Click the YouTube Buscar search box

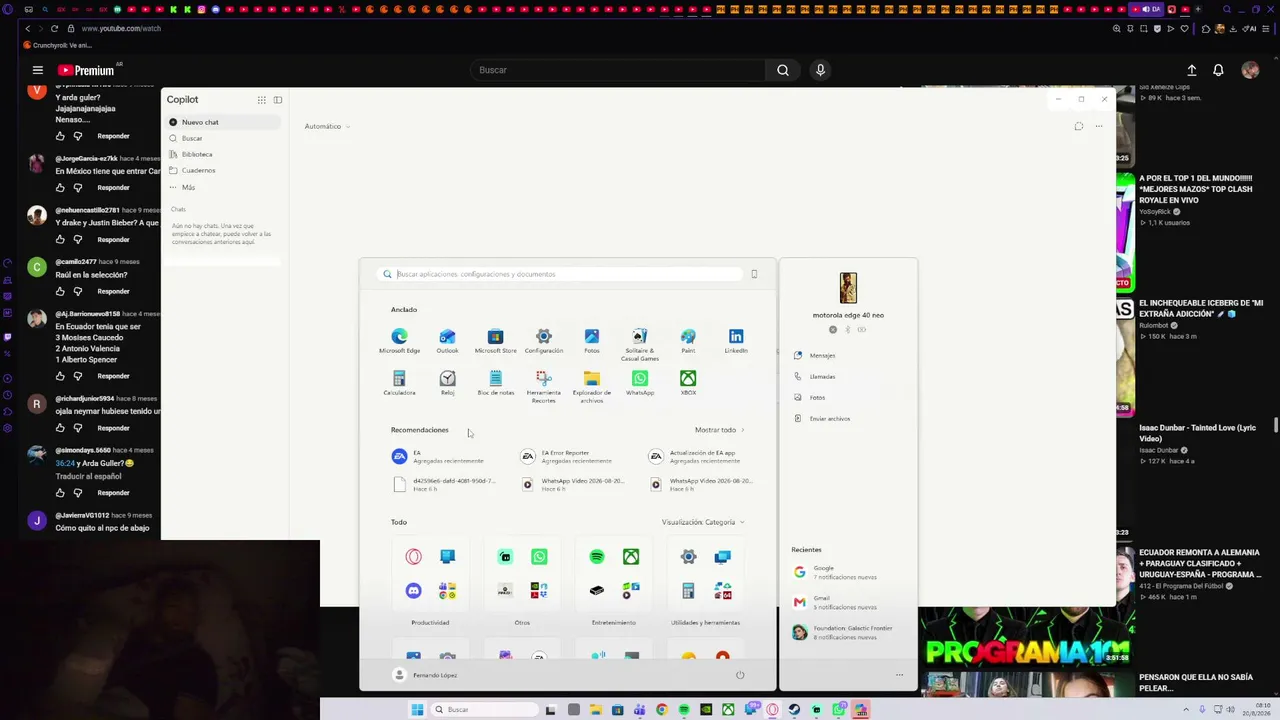(x=618, y=70)
